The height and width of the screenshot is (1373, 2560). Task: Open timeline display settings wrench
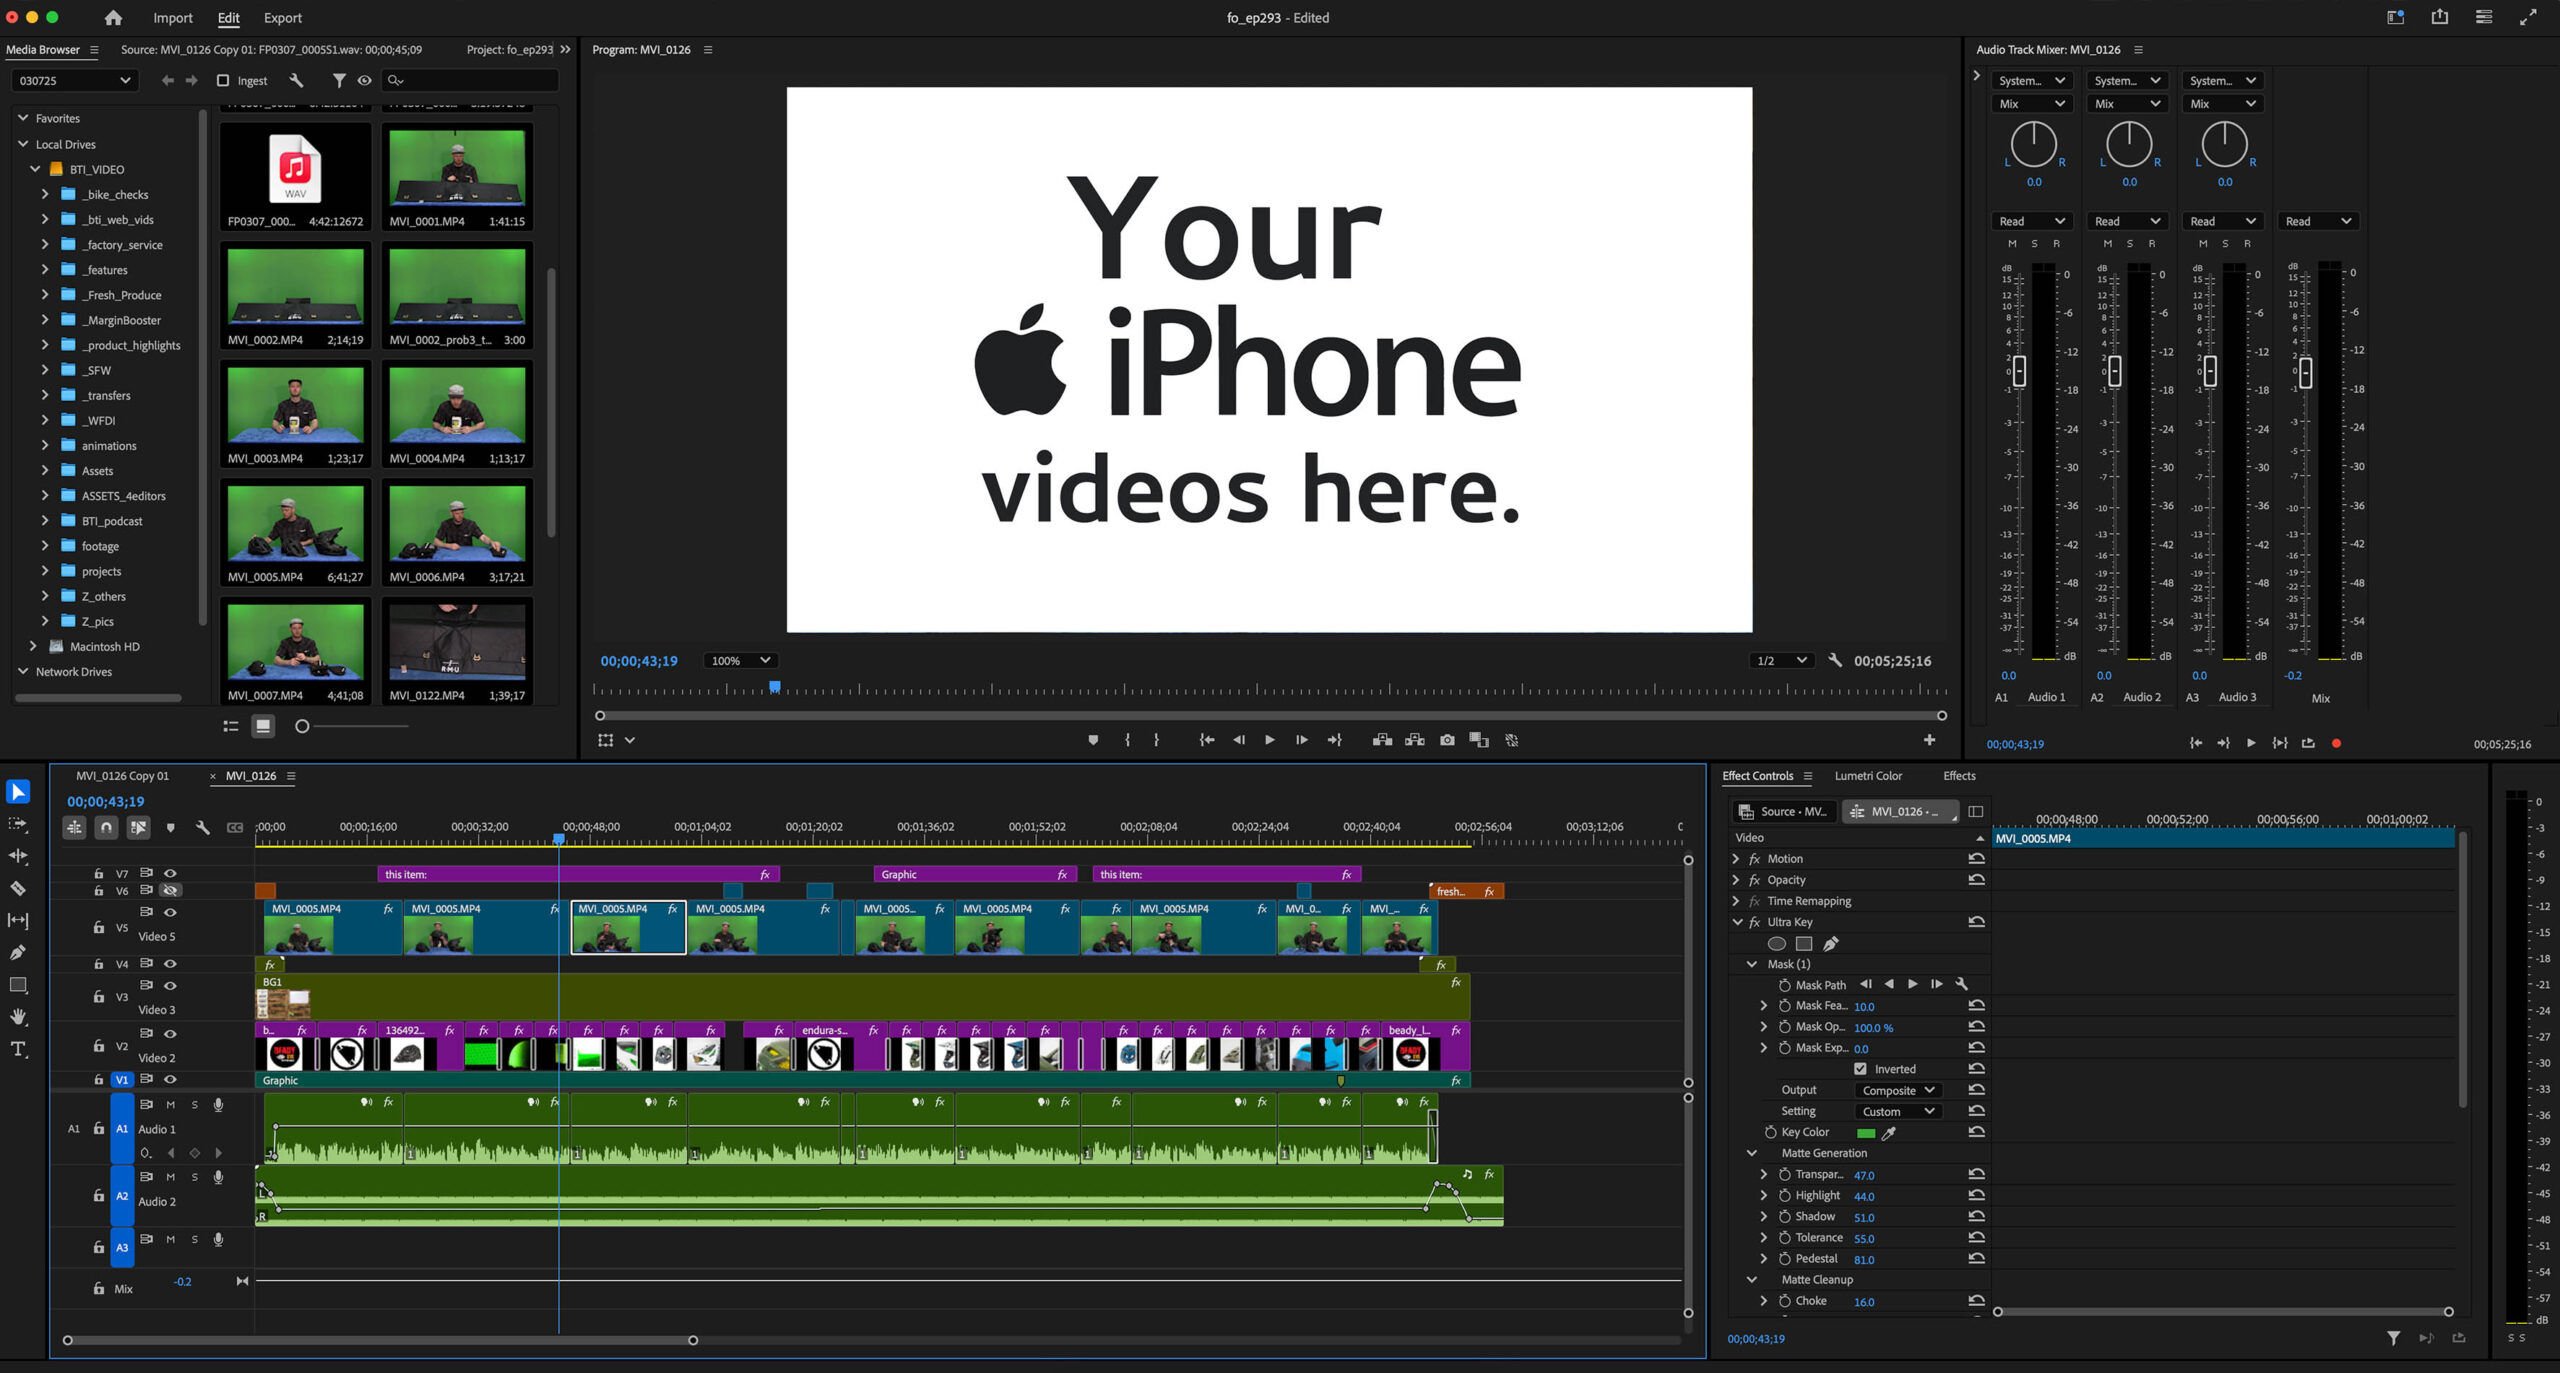pos(202,827)
